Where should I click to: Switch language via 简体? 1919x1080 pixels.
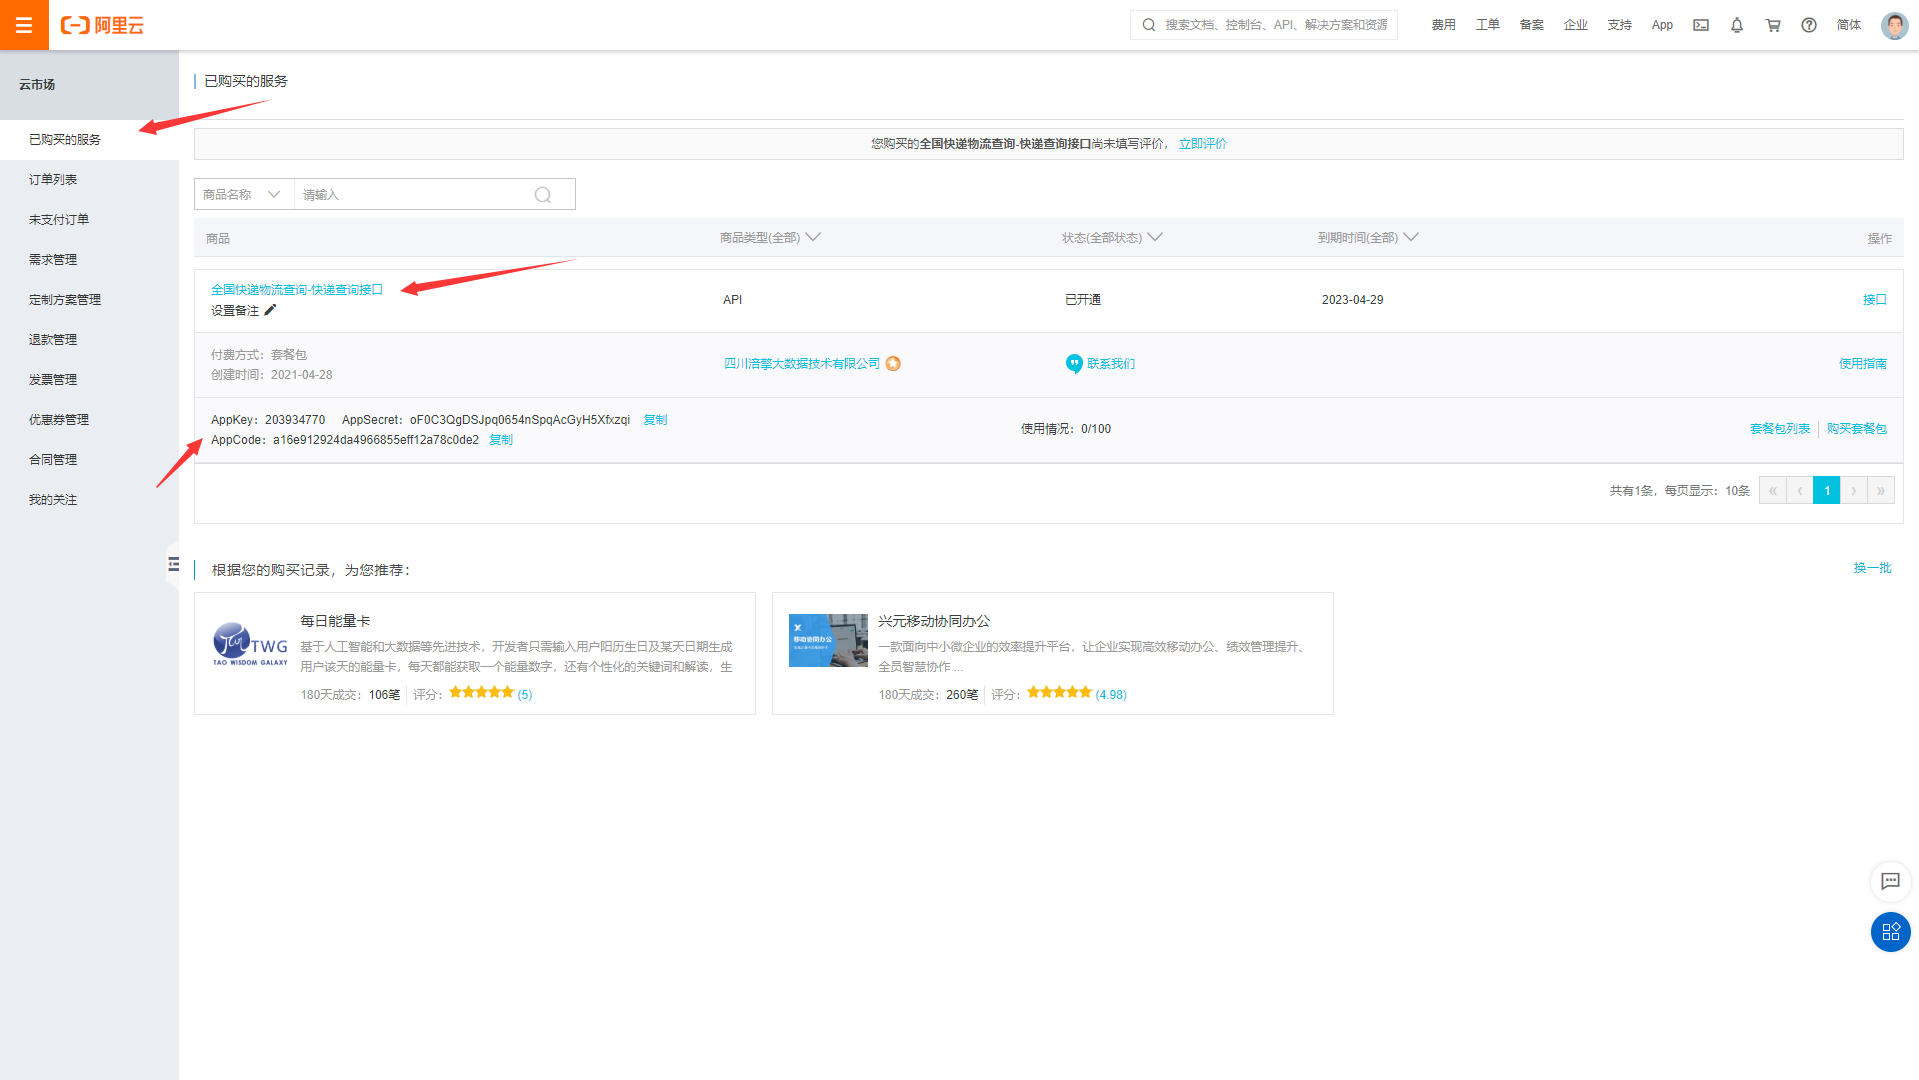1849,25
